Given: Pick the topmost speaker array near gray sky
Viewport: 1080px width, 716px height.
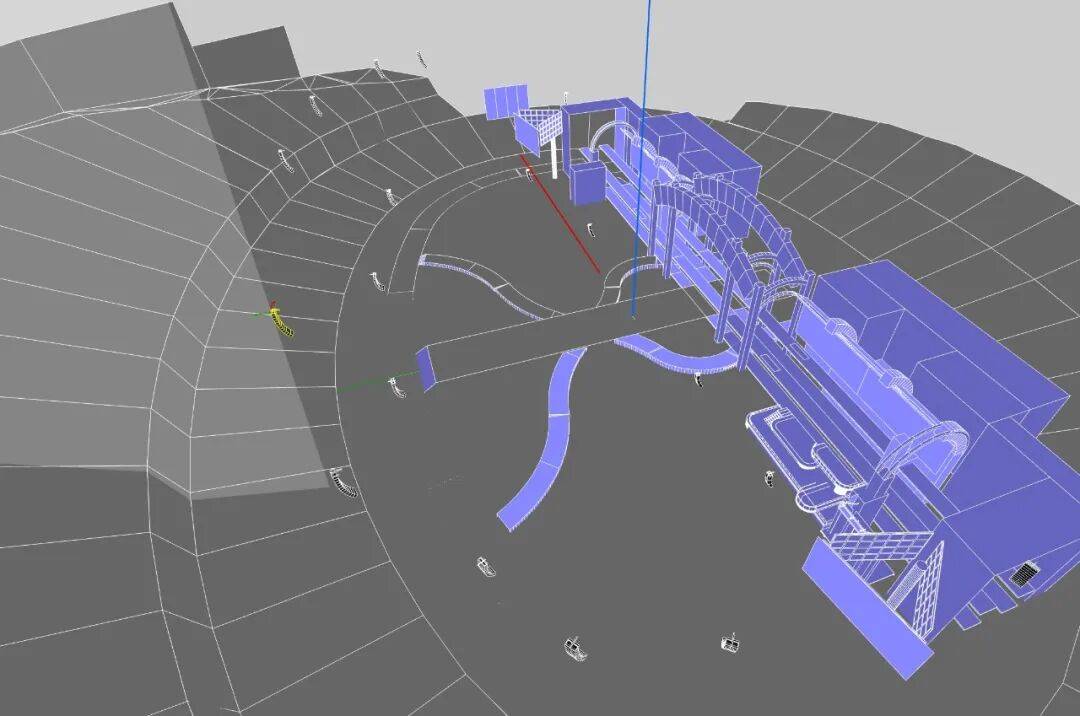Looking at the screenshot, I should pos(421,58).
